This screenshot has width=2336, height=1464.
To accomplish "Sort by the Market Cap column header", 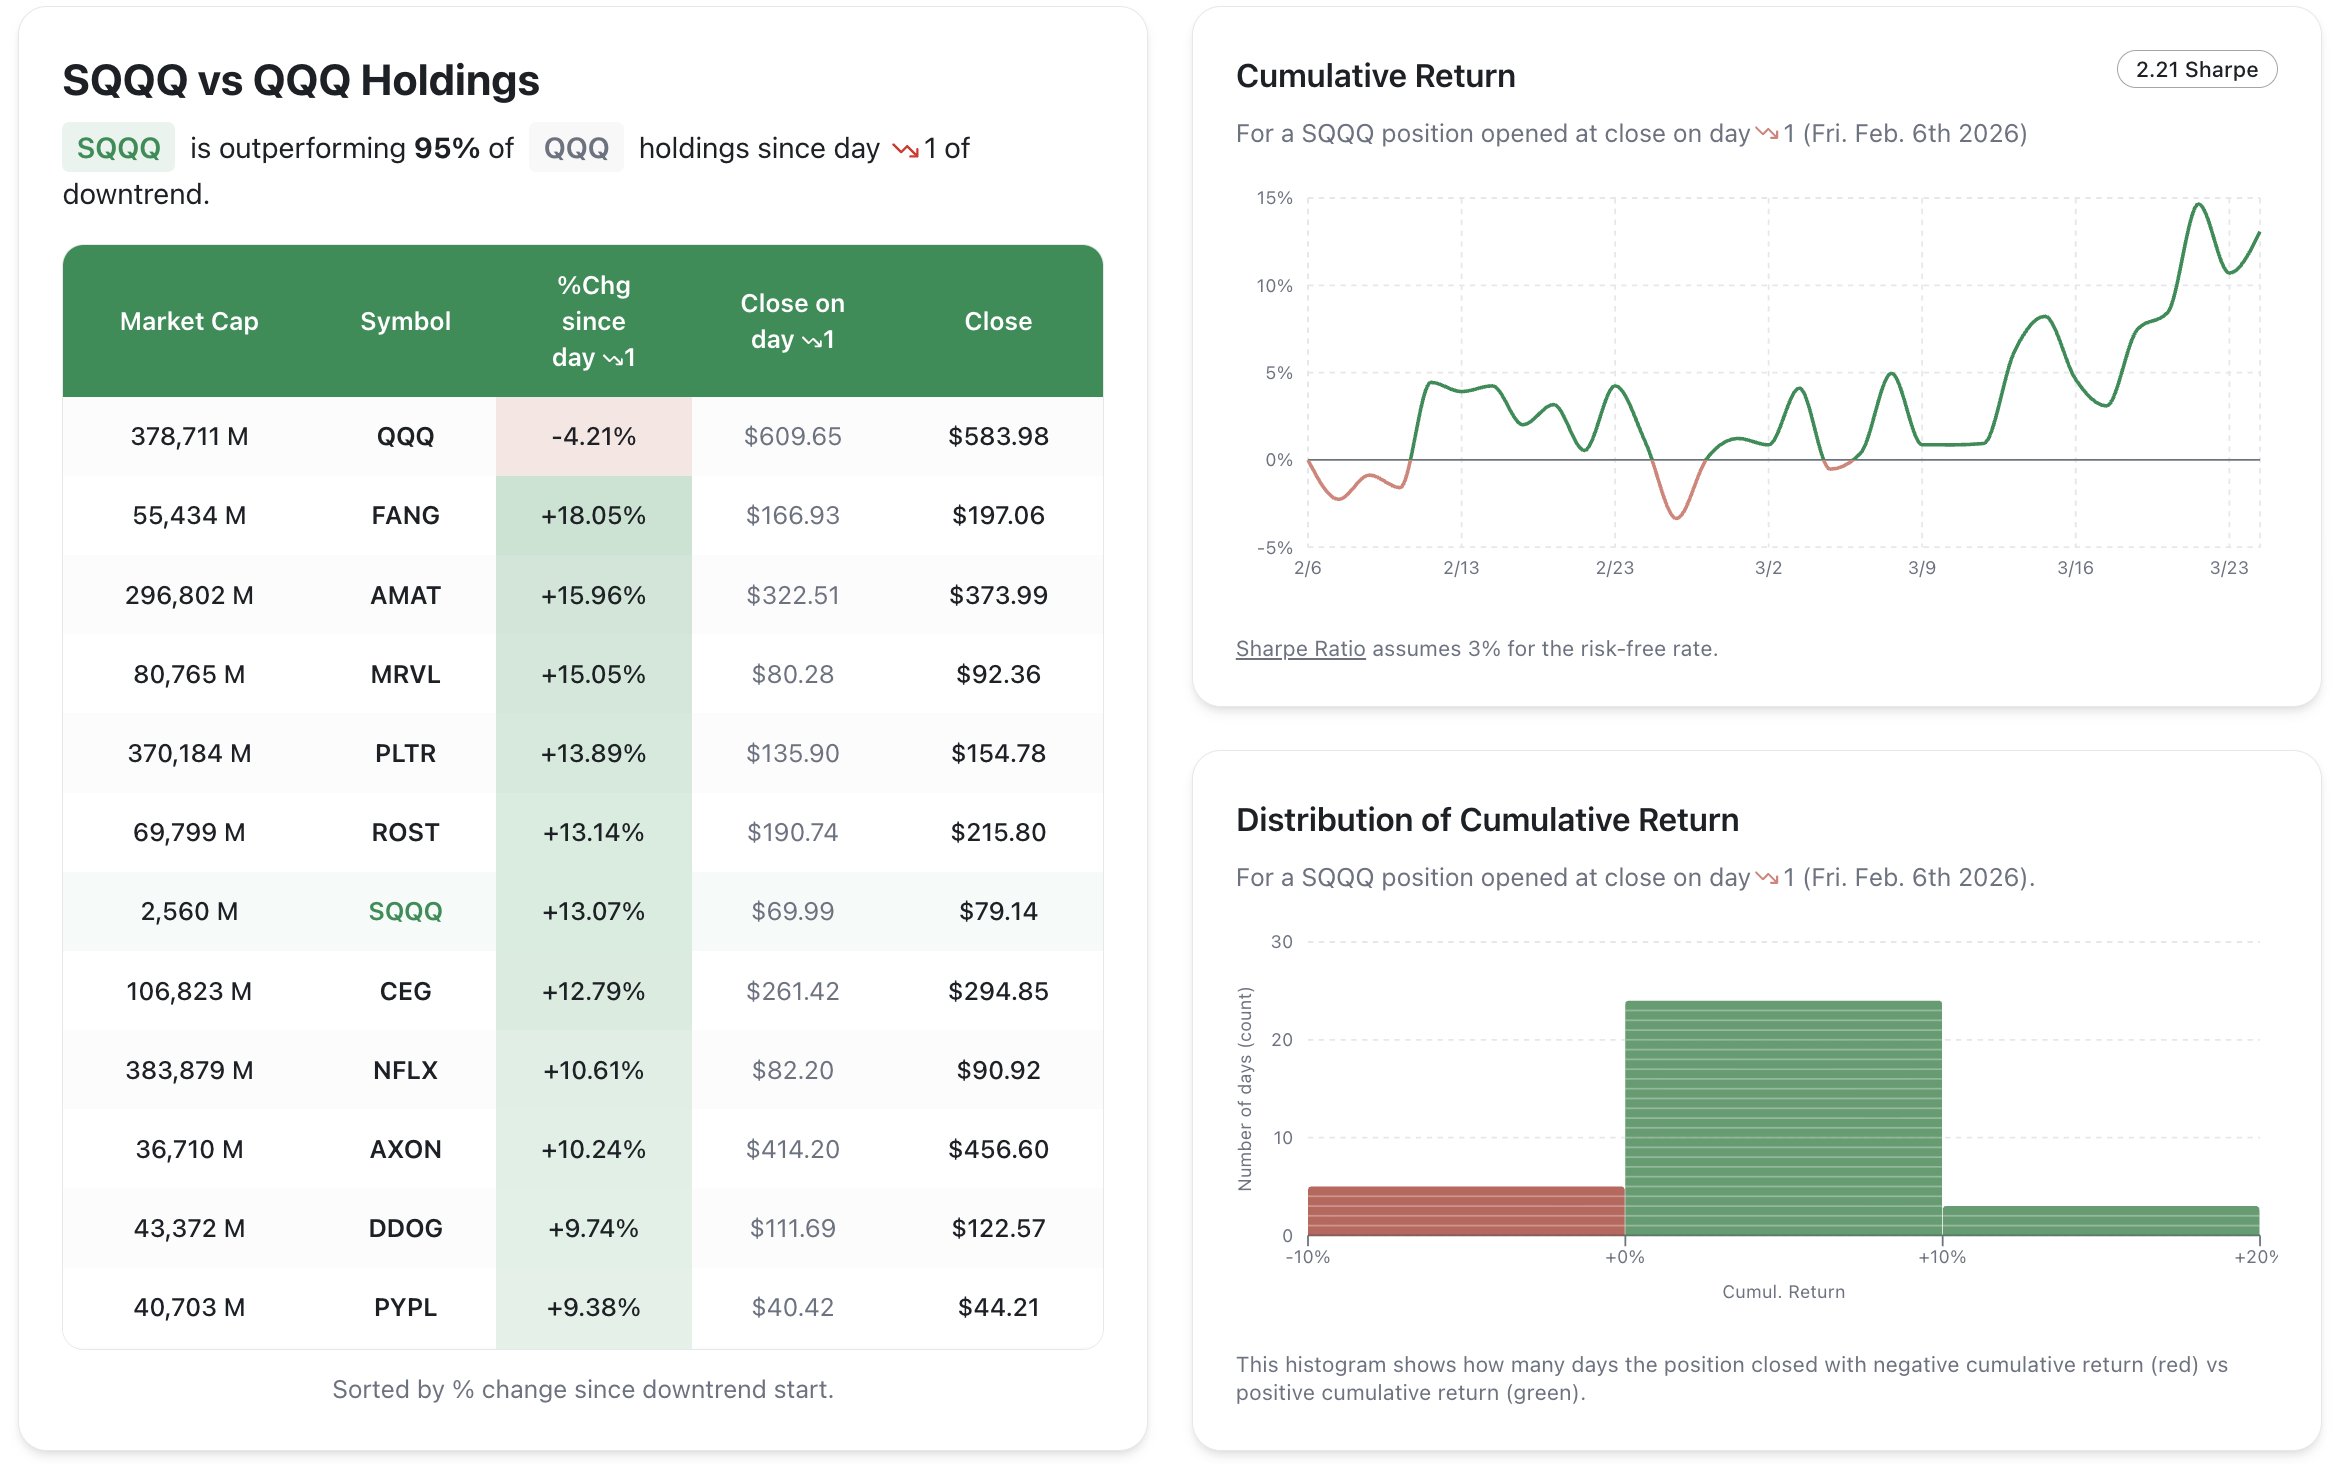I will pyautogui.click(x=189, y=321).
